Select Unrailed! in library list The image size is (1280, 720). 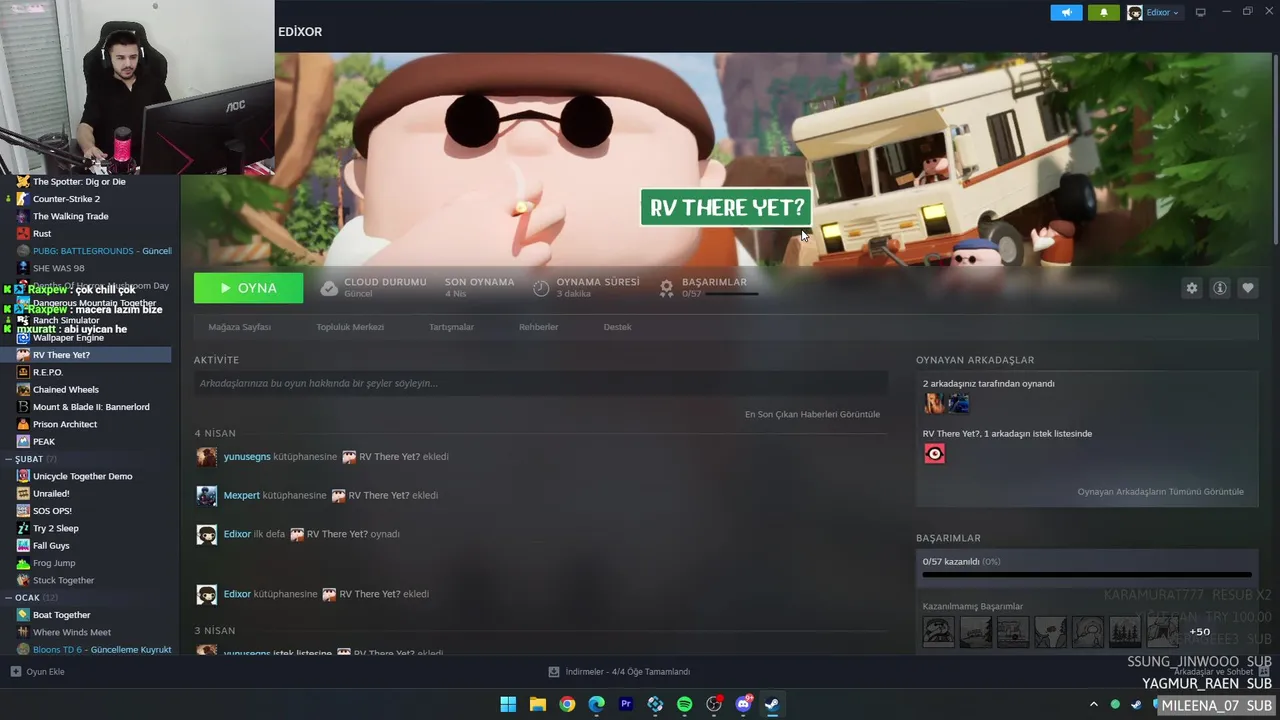pyautogui.click(x=51, y=494)
